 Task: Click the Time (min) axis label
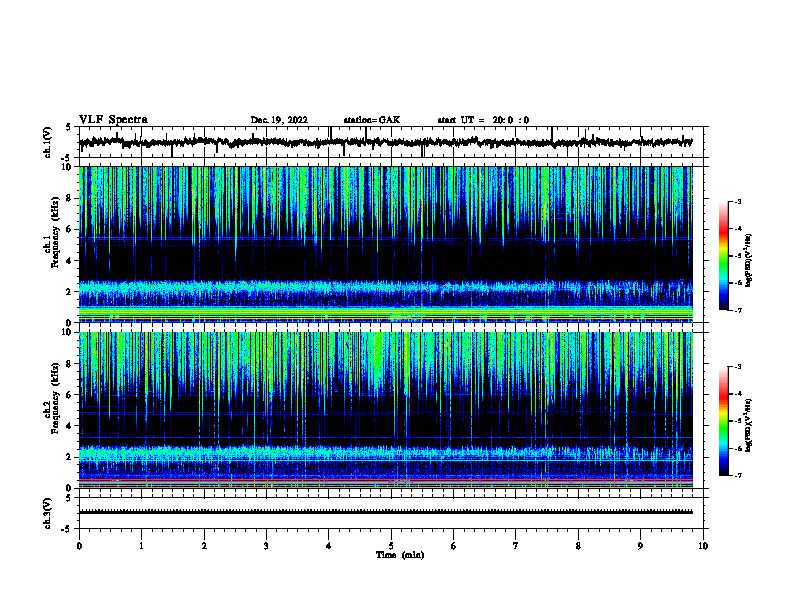coord(400,555)
